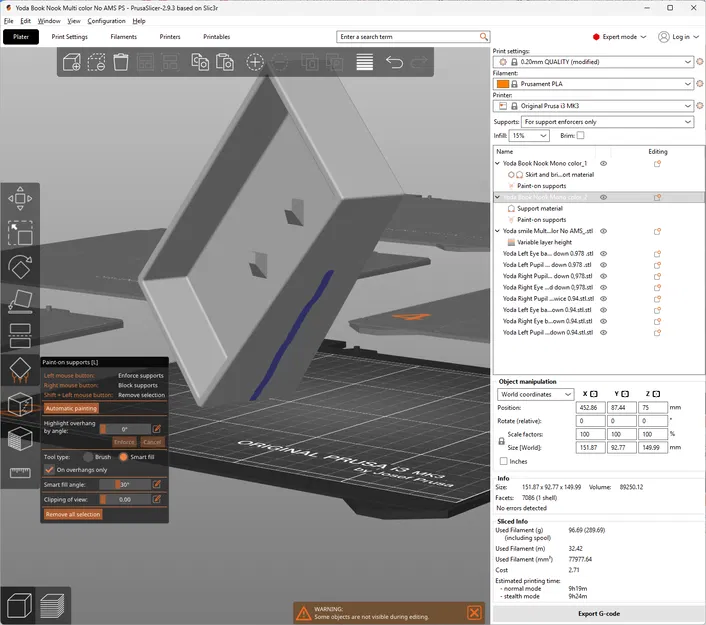Open the World coordinates dropdown
This screenshot has height=625, width=706.
[535, 394]
